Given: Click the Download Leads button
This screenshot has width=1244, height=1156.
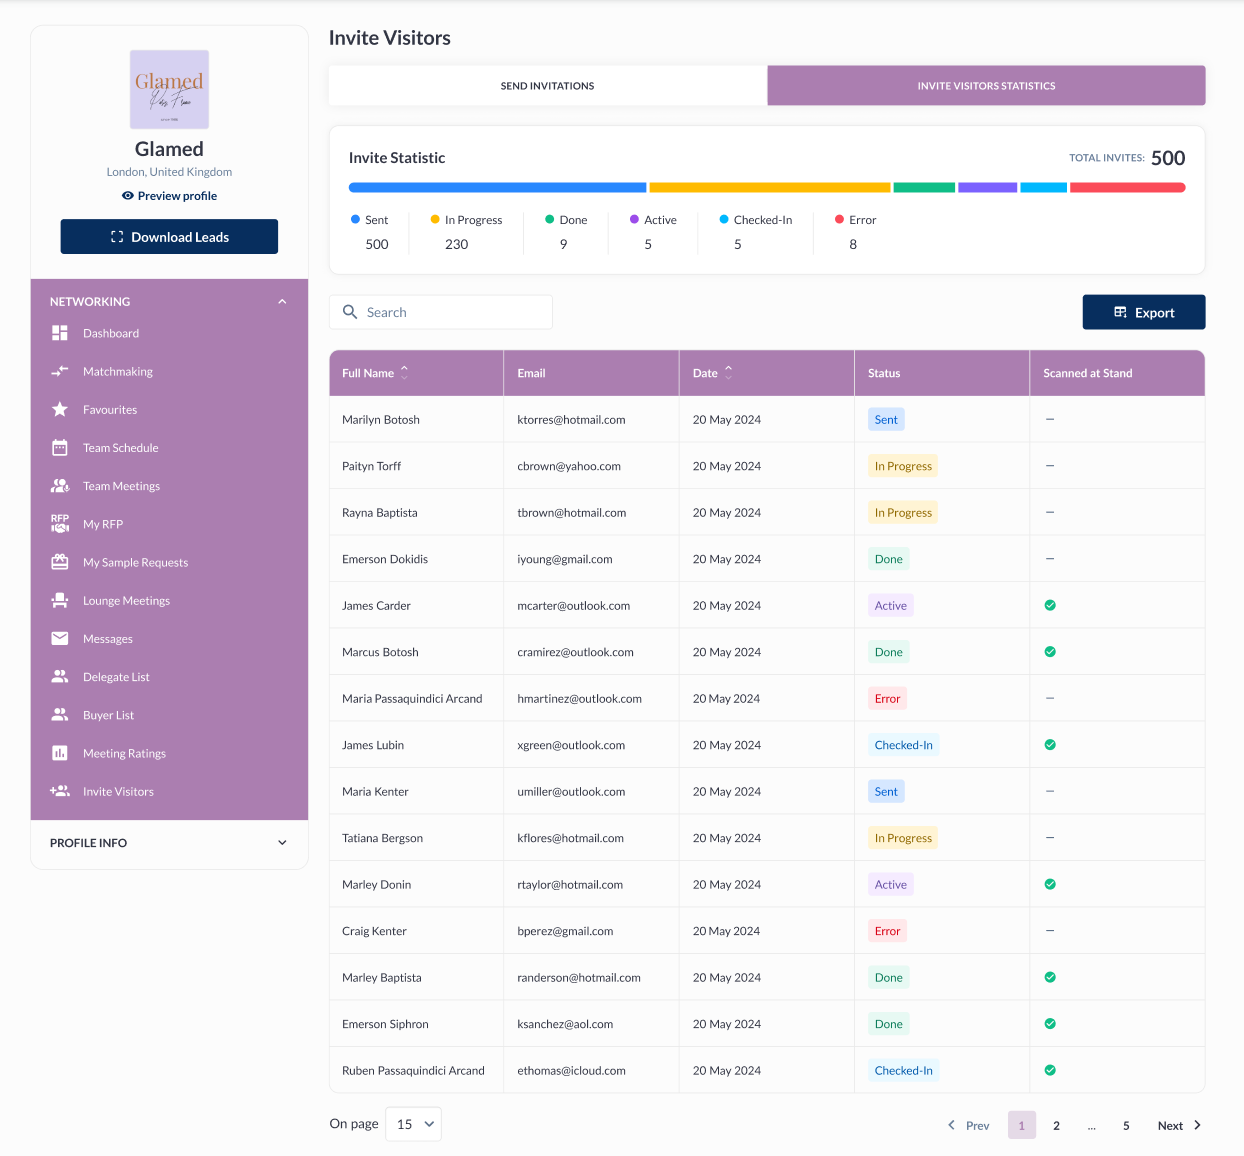Looking at the screenshot, I should 169,237.
